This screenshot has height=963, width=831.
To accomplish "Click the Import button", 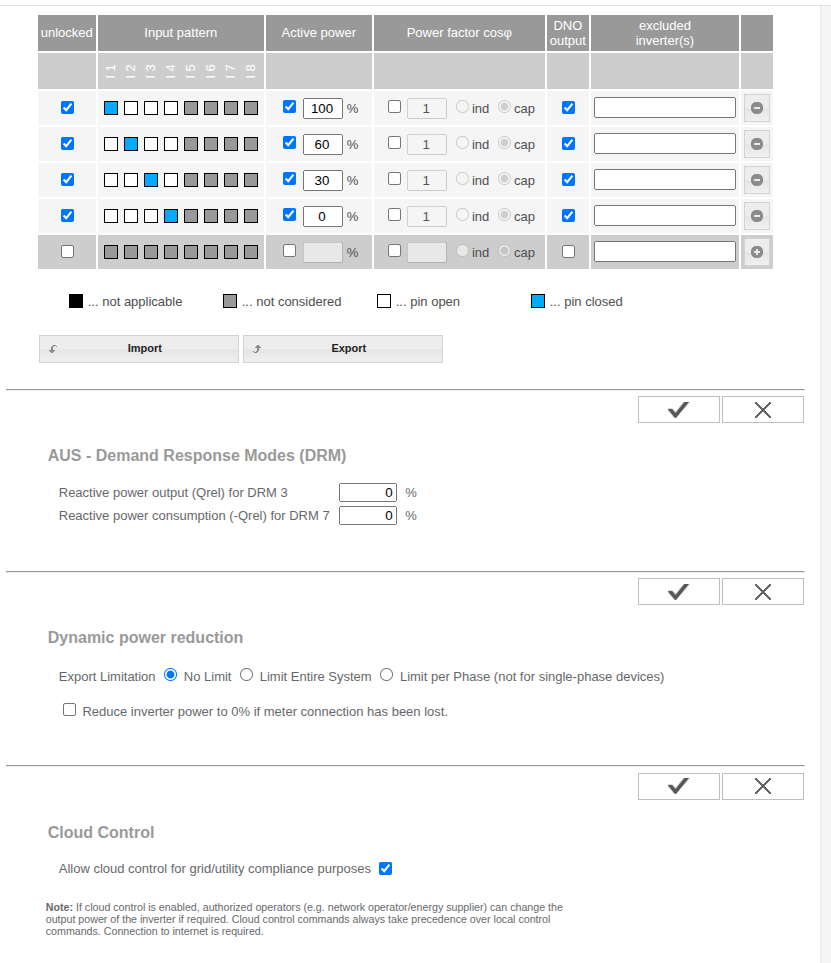I will click(x=140, y=349).
